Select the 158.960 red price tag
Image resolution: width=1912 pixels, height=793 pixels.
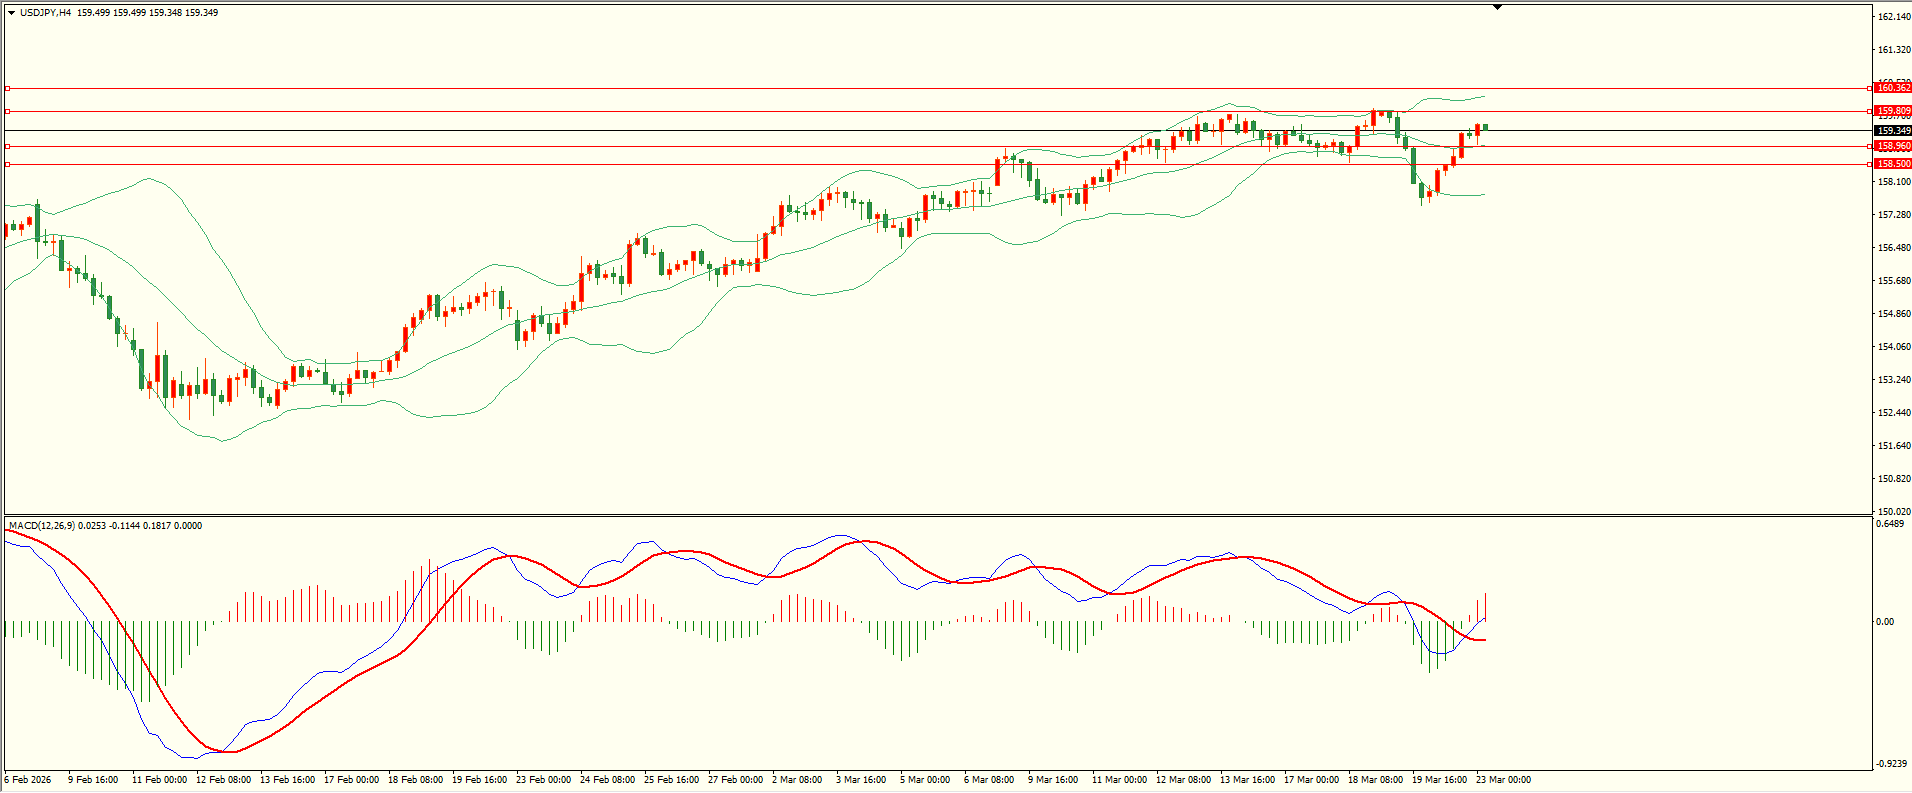pos(1892,146)
